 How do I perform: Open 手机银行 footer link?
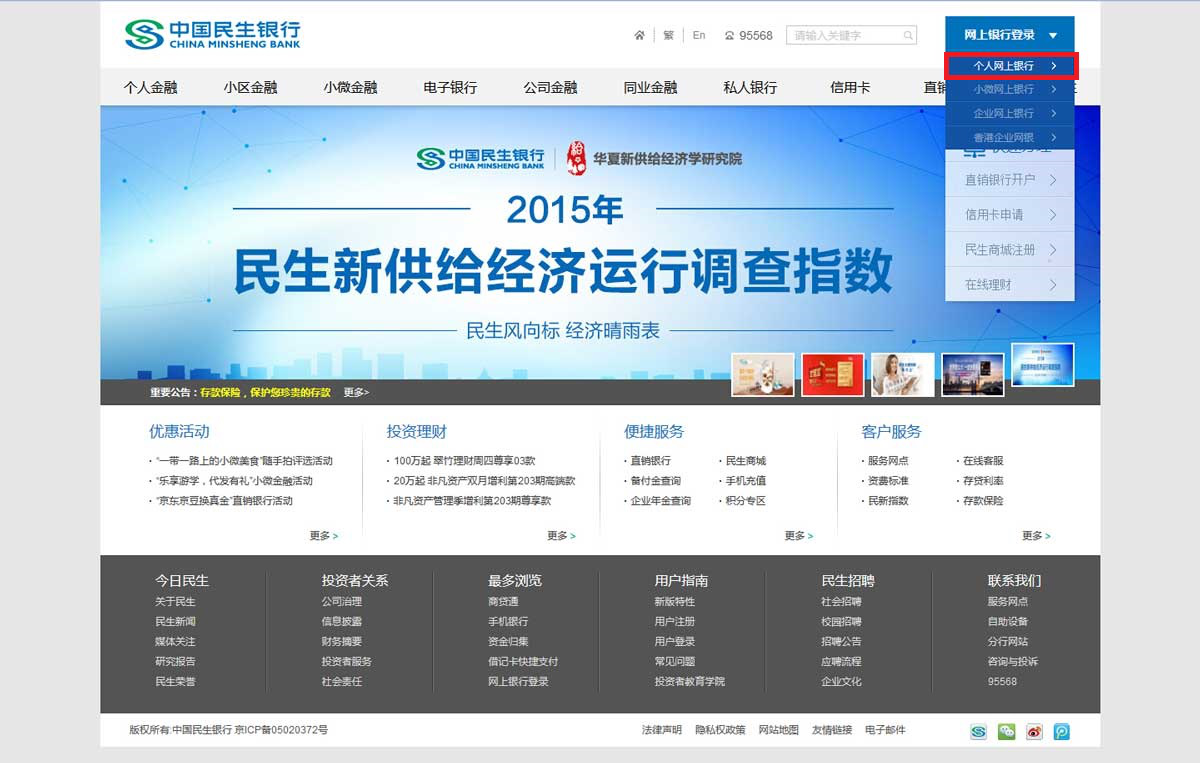click(x=508, y=622)
